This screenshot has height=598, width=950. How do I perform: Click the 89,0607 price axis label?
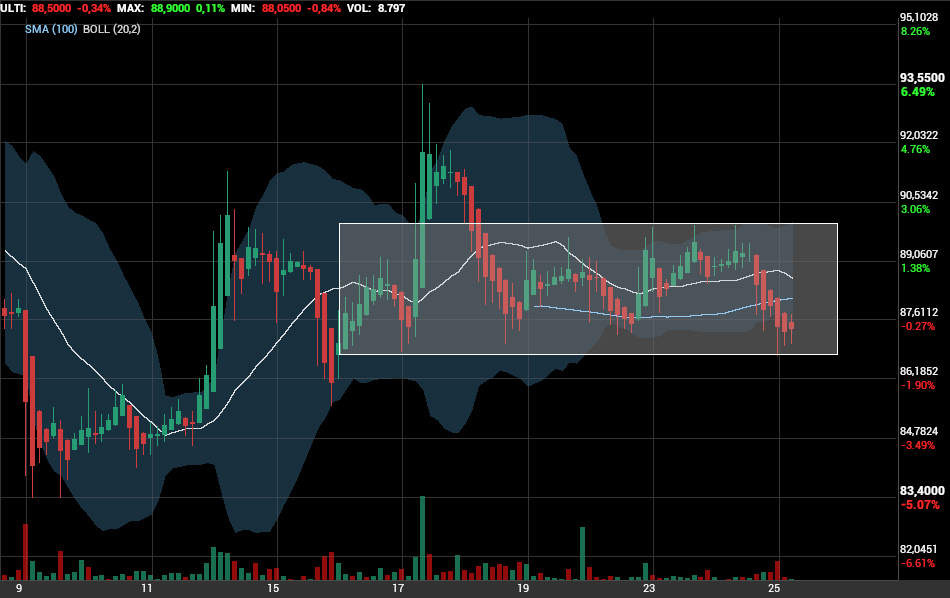919,254
